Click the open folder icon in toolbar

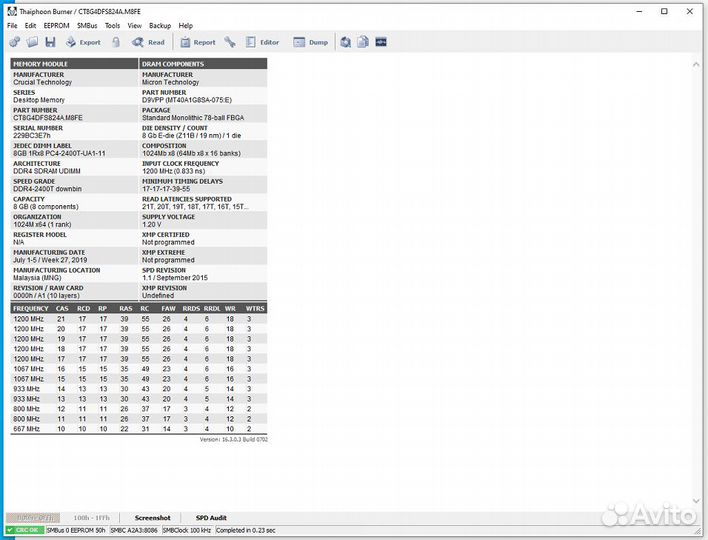point(32,42)
